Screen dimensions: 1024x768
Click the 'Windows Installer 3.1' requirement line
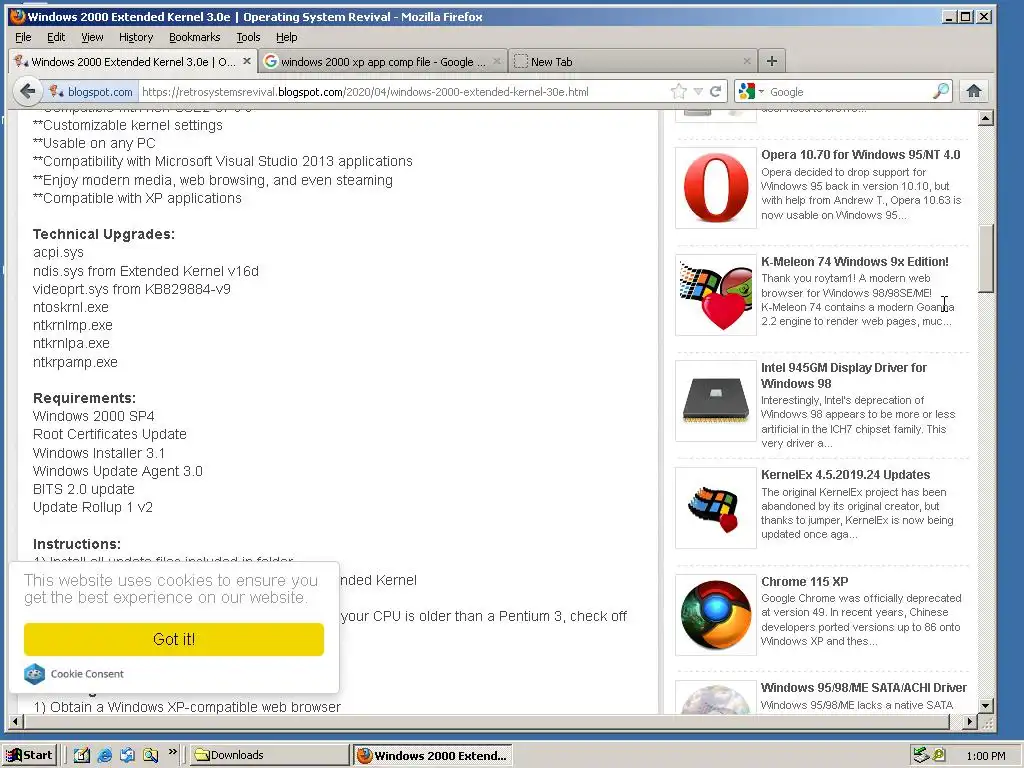[x=99, y=453]
